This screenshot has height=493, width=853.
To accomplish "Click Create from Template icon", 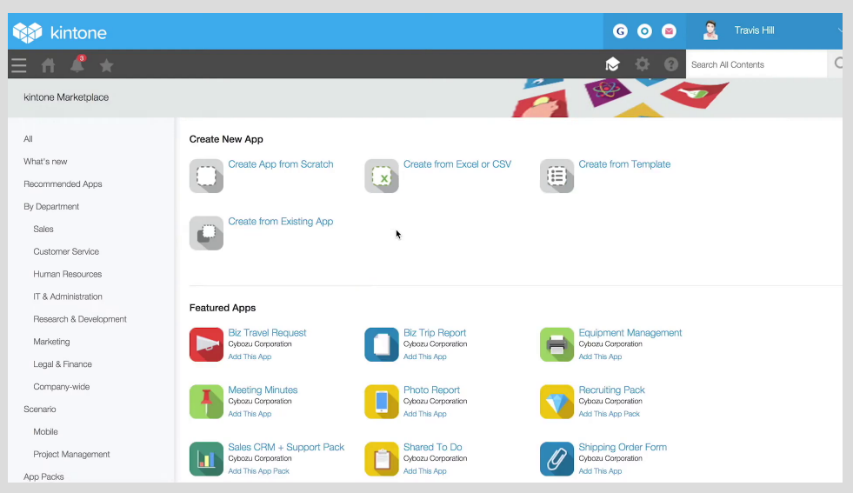I will point(557,176).
